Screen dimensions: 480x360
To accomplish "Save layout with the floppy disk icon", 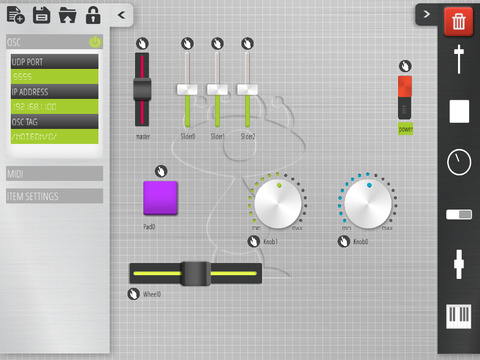I will (x=42, y=15).
